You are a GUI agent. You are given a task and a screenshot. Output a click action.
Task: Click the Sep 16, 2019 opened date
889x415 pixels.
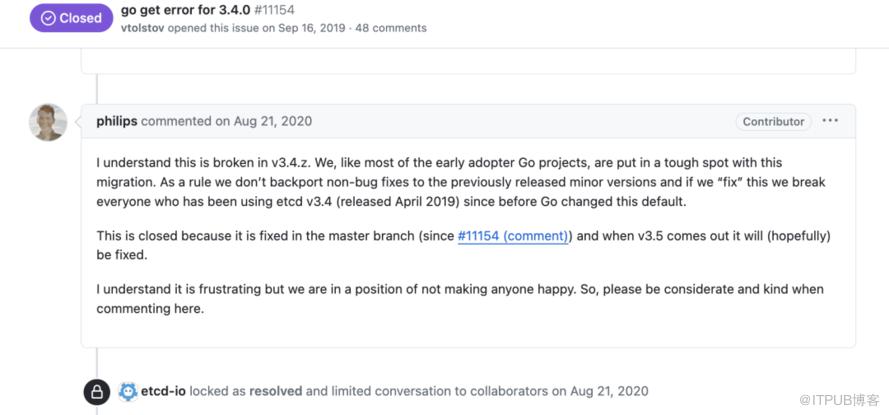pyautogui.click(x=311, y=28)
